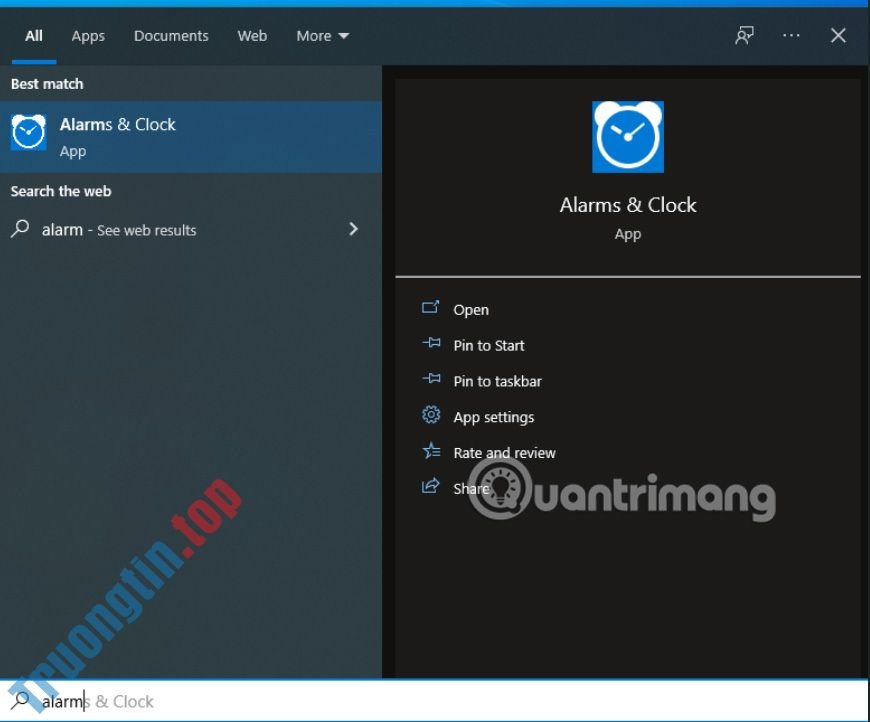Viewport: 870px width, 722px height.
Task: Open the Alarms & Clock app icon
Action: 28,131
